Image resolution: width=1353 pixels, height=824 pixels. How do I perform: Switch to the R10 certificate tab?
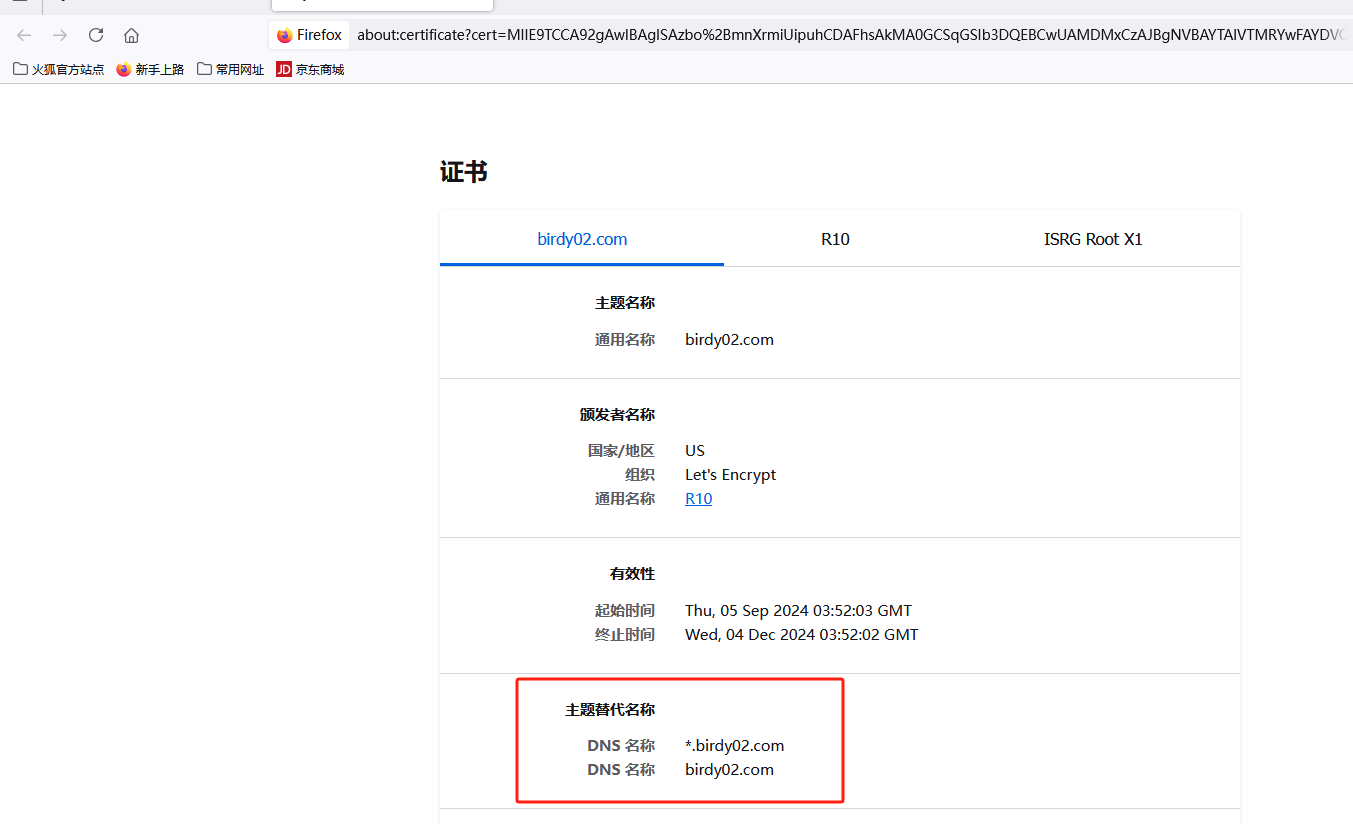point(835,239)
